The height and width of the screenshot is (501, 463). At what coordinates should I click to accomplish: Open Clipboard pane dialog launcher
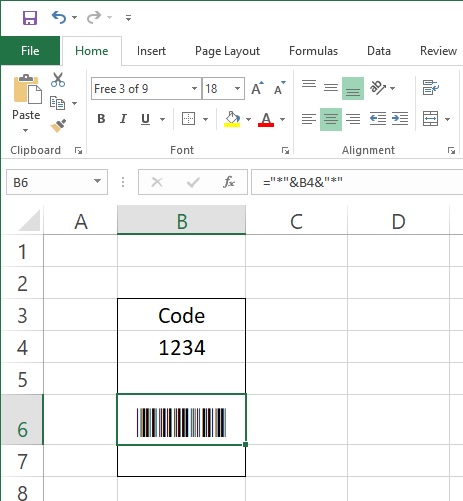(78, 151)
